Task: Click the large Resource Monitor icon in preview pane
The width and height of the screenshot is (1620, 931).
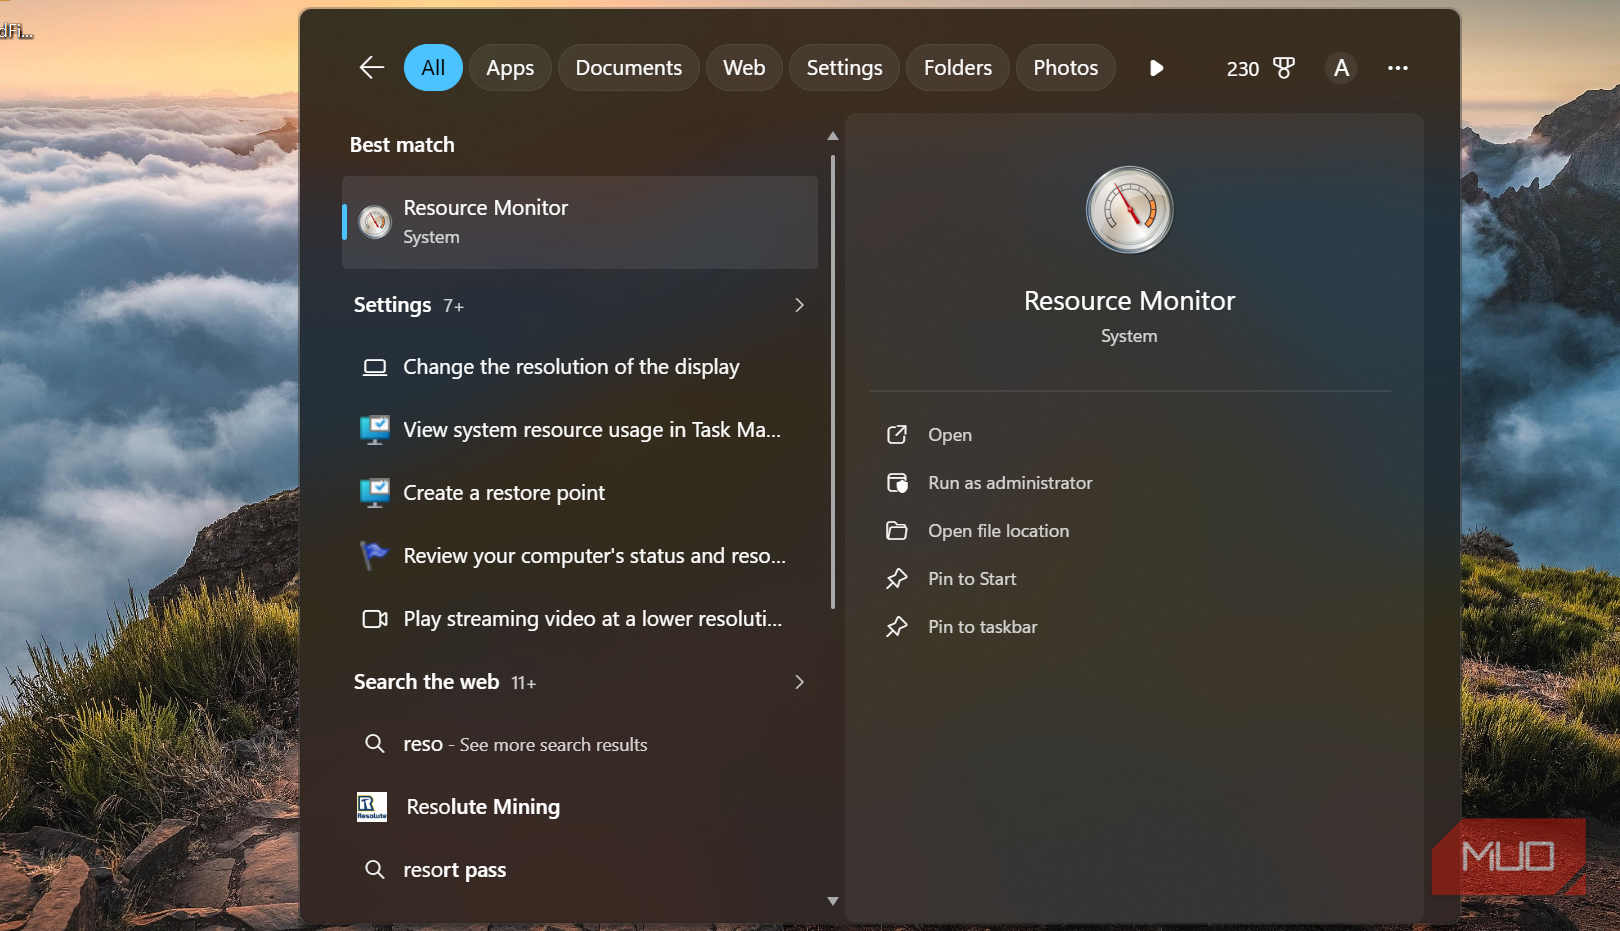Action: [1130, 210]
